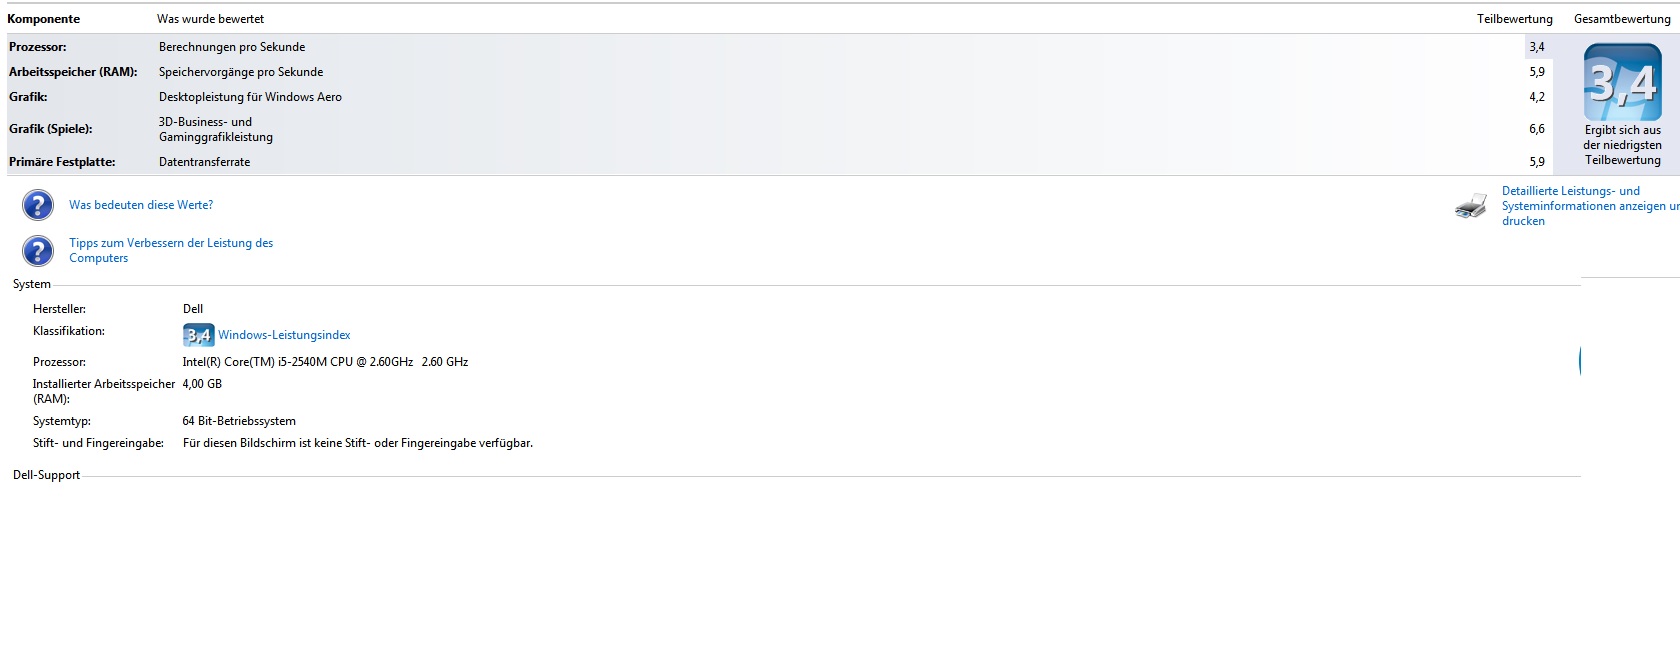Click the help icon beside 'Tipps zum Verbessern'

tap(38, 250)
